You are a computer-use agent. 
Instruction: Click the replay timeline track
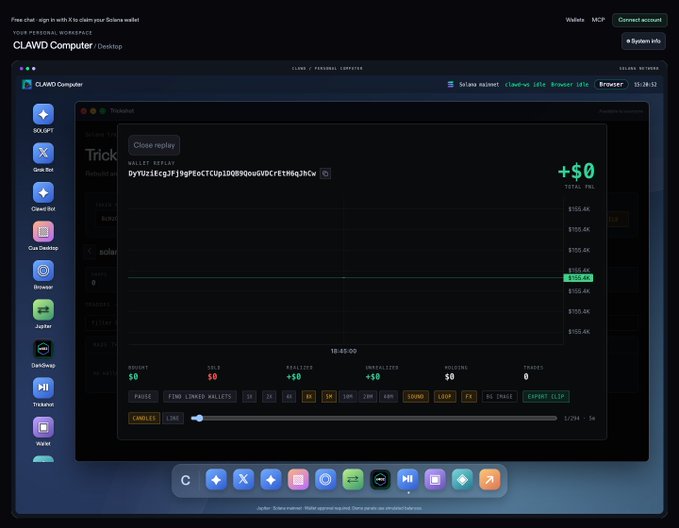[x=374, y=418]
